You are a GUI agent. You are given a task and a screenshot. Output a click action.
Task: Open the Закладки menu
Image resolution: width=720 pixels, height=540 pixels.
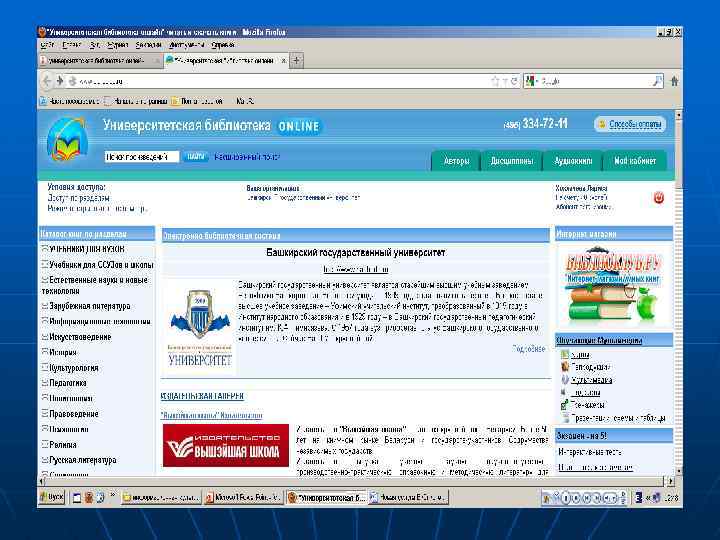[149, 45]
